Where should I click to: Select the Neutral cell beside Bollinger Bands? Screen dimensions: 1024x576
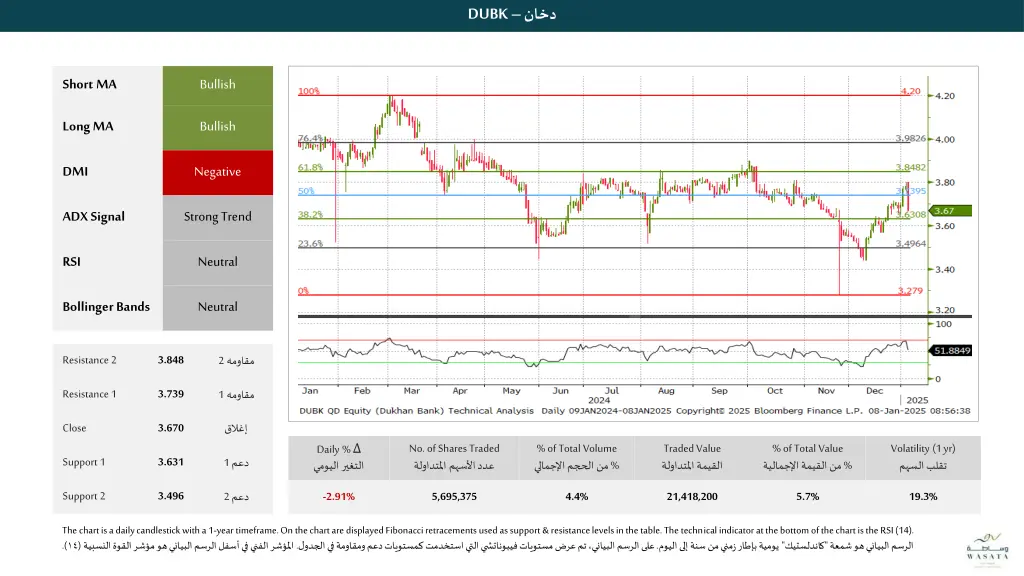tap(217, 308)
